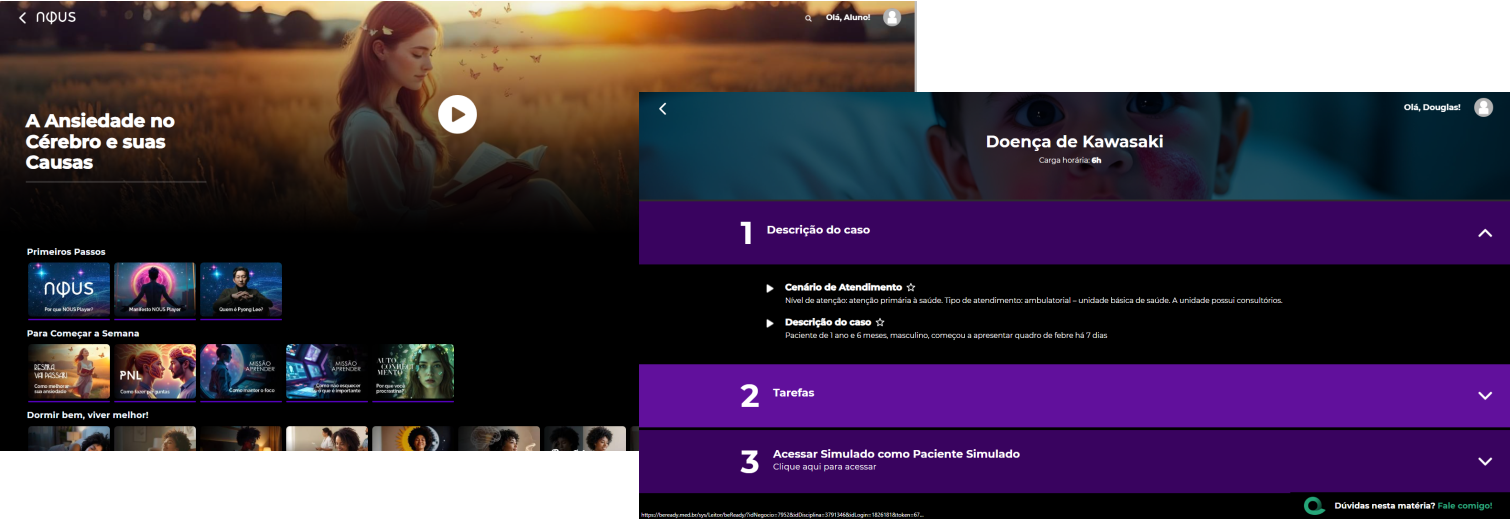
Task: Click the title 'A Ansiedade no Cérebro e suas Causas'
Action: tap(100, 141)
